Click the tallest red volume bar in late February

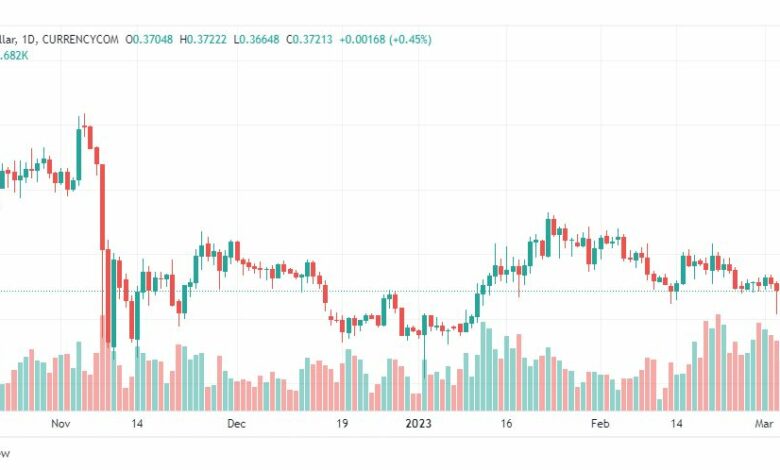718,363
